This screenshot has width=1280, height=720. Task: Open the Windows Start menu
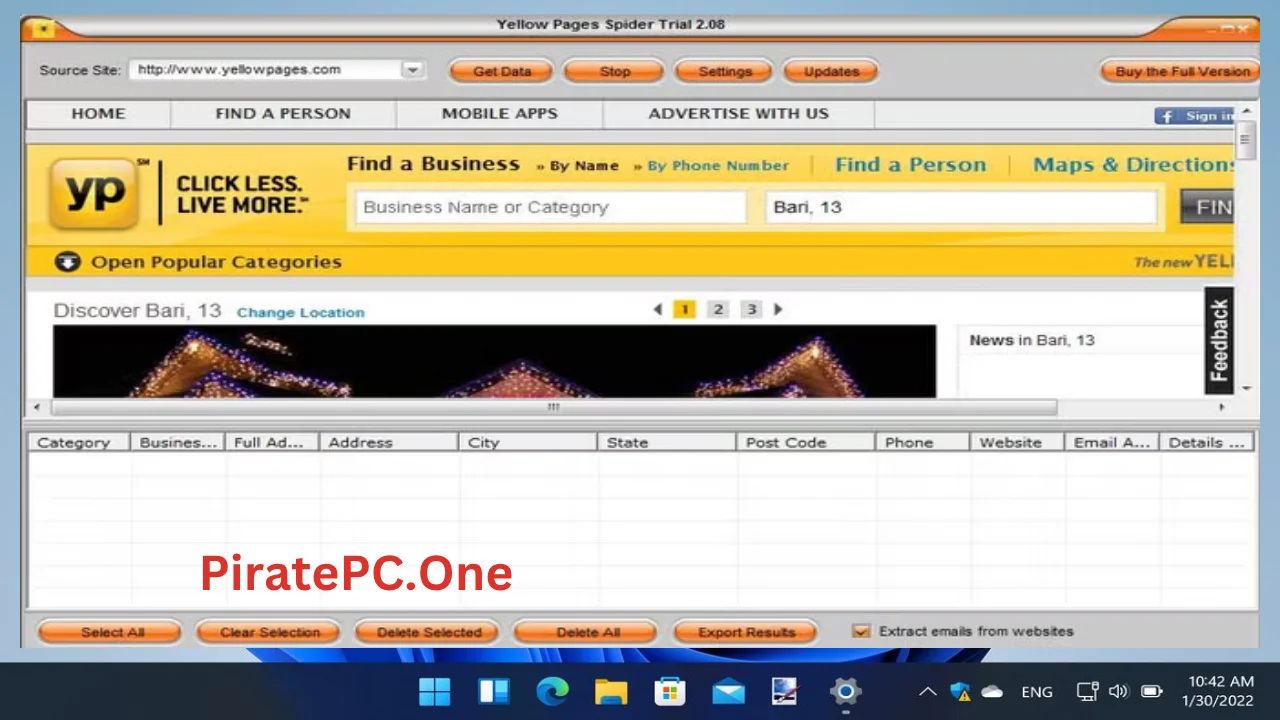point(435,691)
